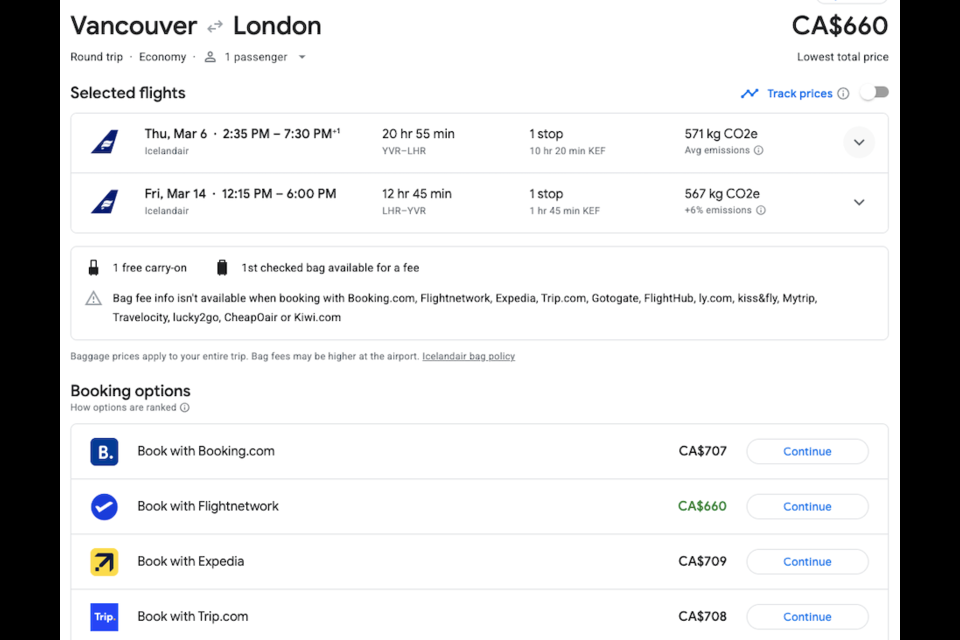Screen dimensions: 960x640
Task: Click the green CA$660 Flightnetwork price
Action: pos(702,506)
